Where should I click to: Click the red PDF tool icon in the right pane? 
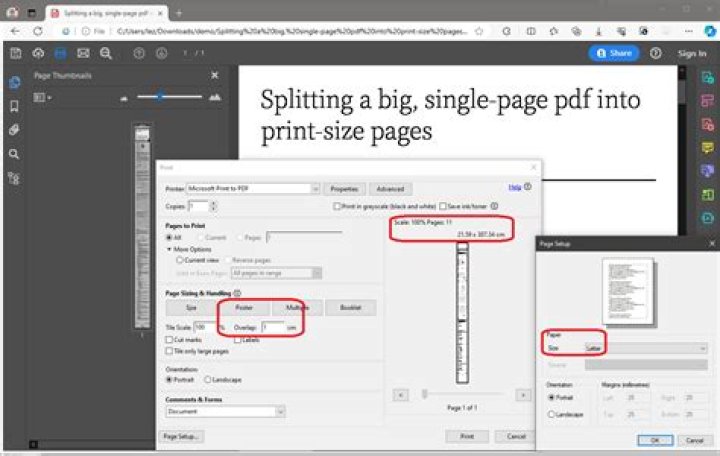[x=708, y=124]
